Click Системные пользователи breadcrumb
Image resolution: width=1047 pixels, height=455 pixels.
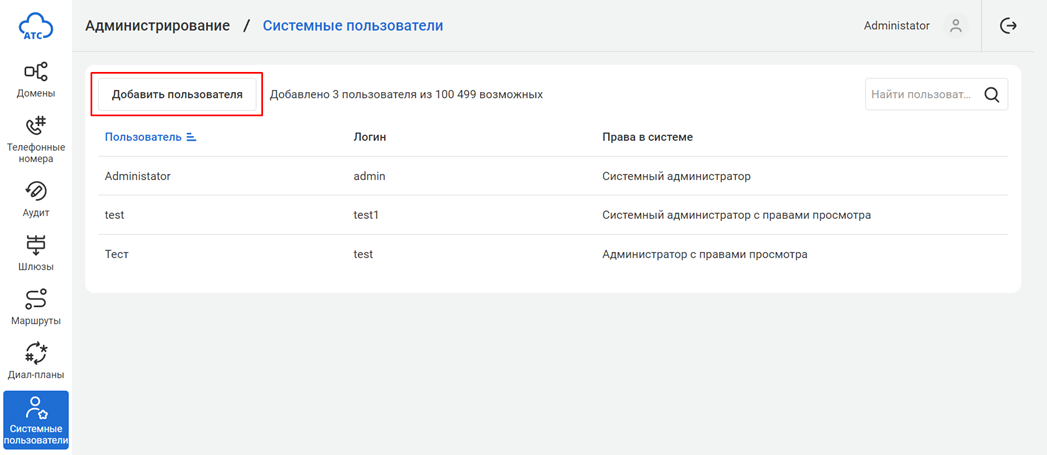(x=352, y=26)
